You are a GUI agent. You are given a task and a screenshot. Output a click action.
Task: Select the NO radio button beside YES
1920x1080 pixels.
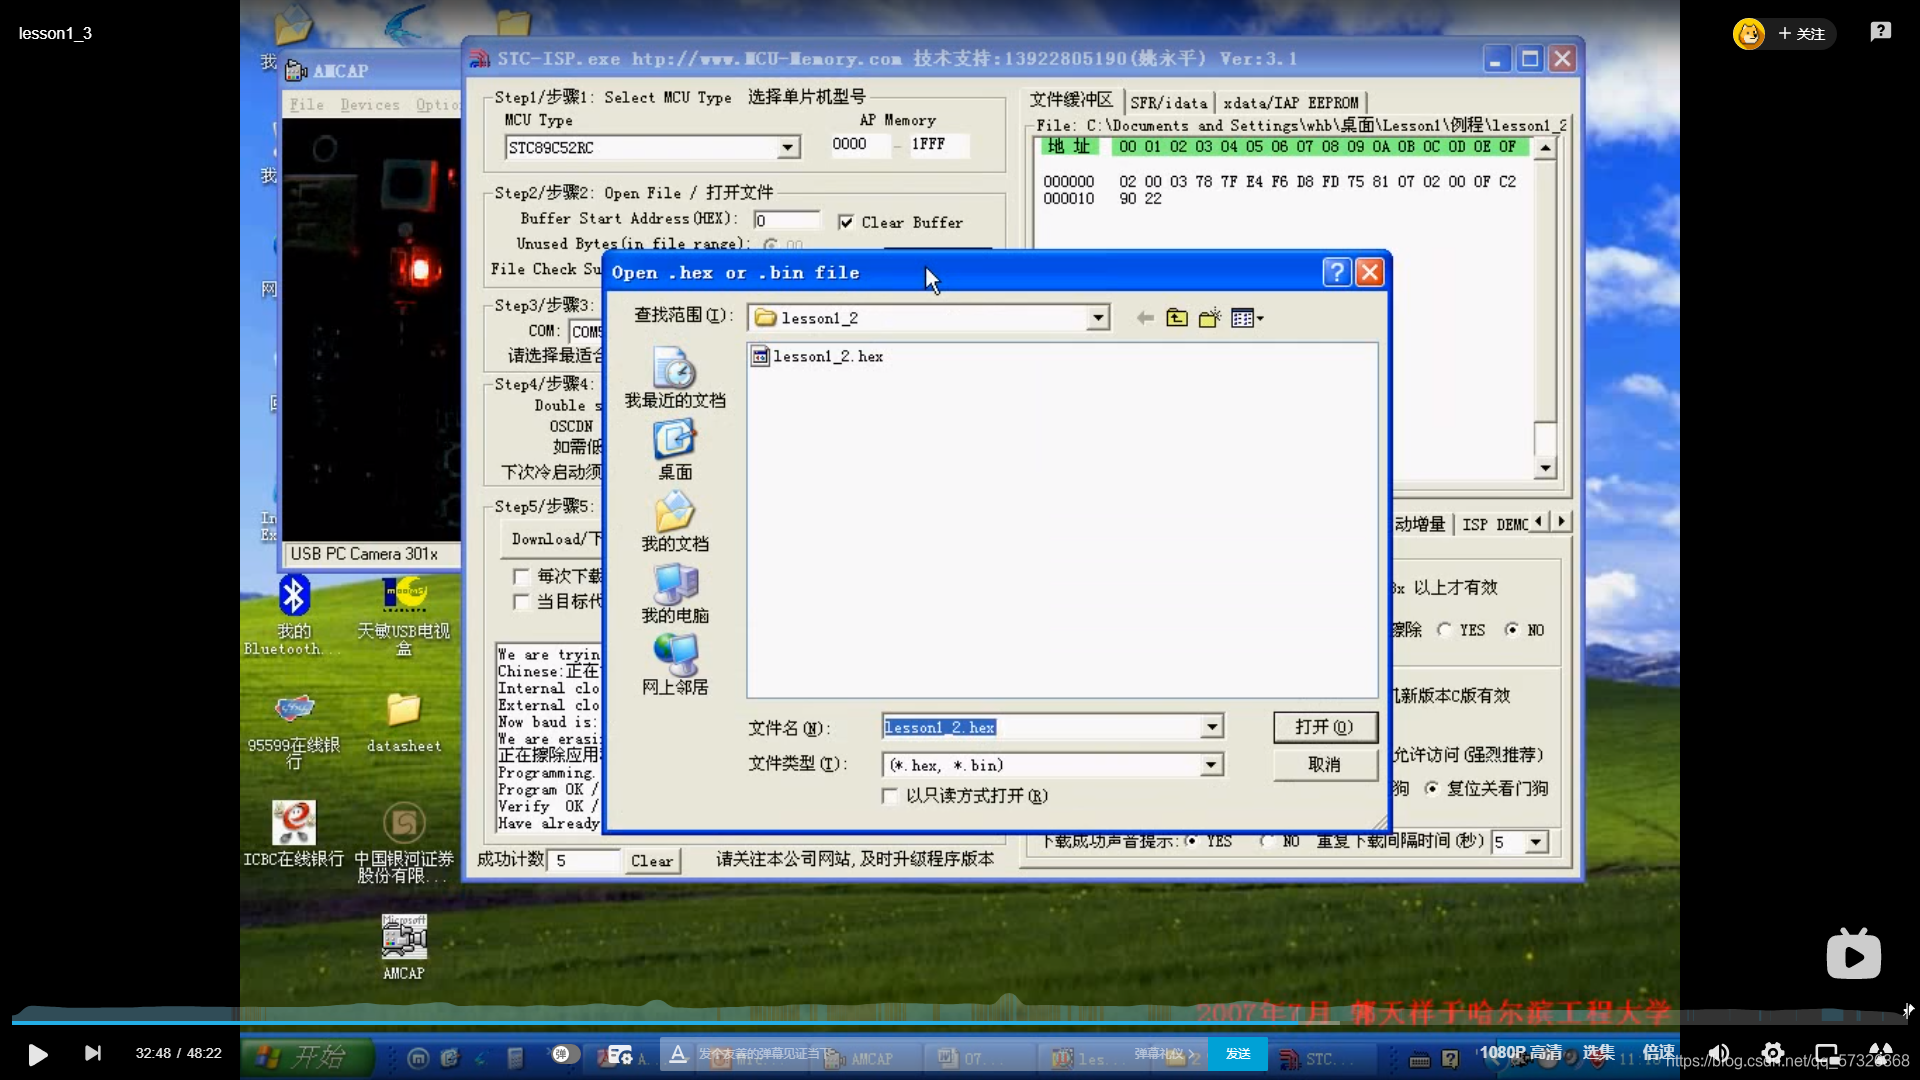pyautogui.click(x=1512, y=630)
